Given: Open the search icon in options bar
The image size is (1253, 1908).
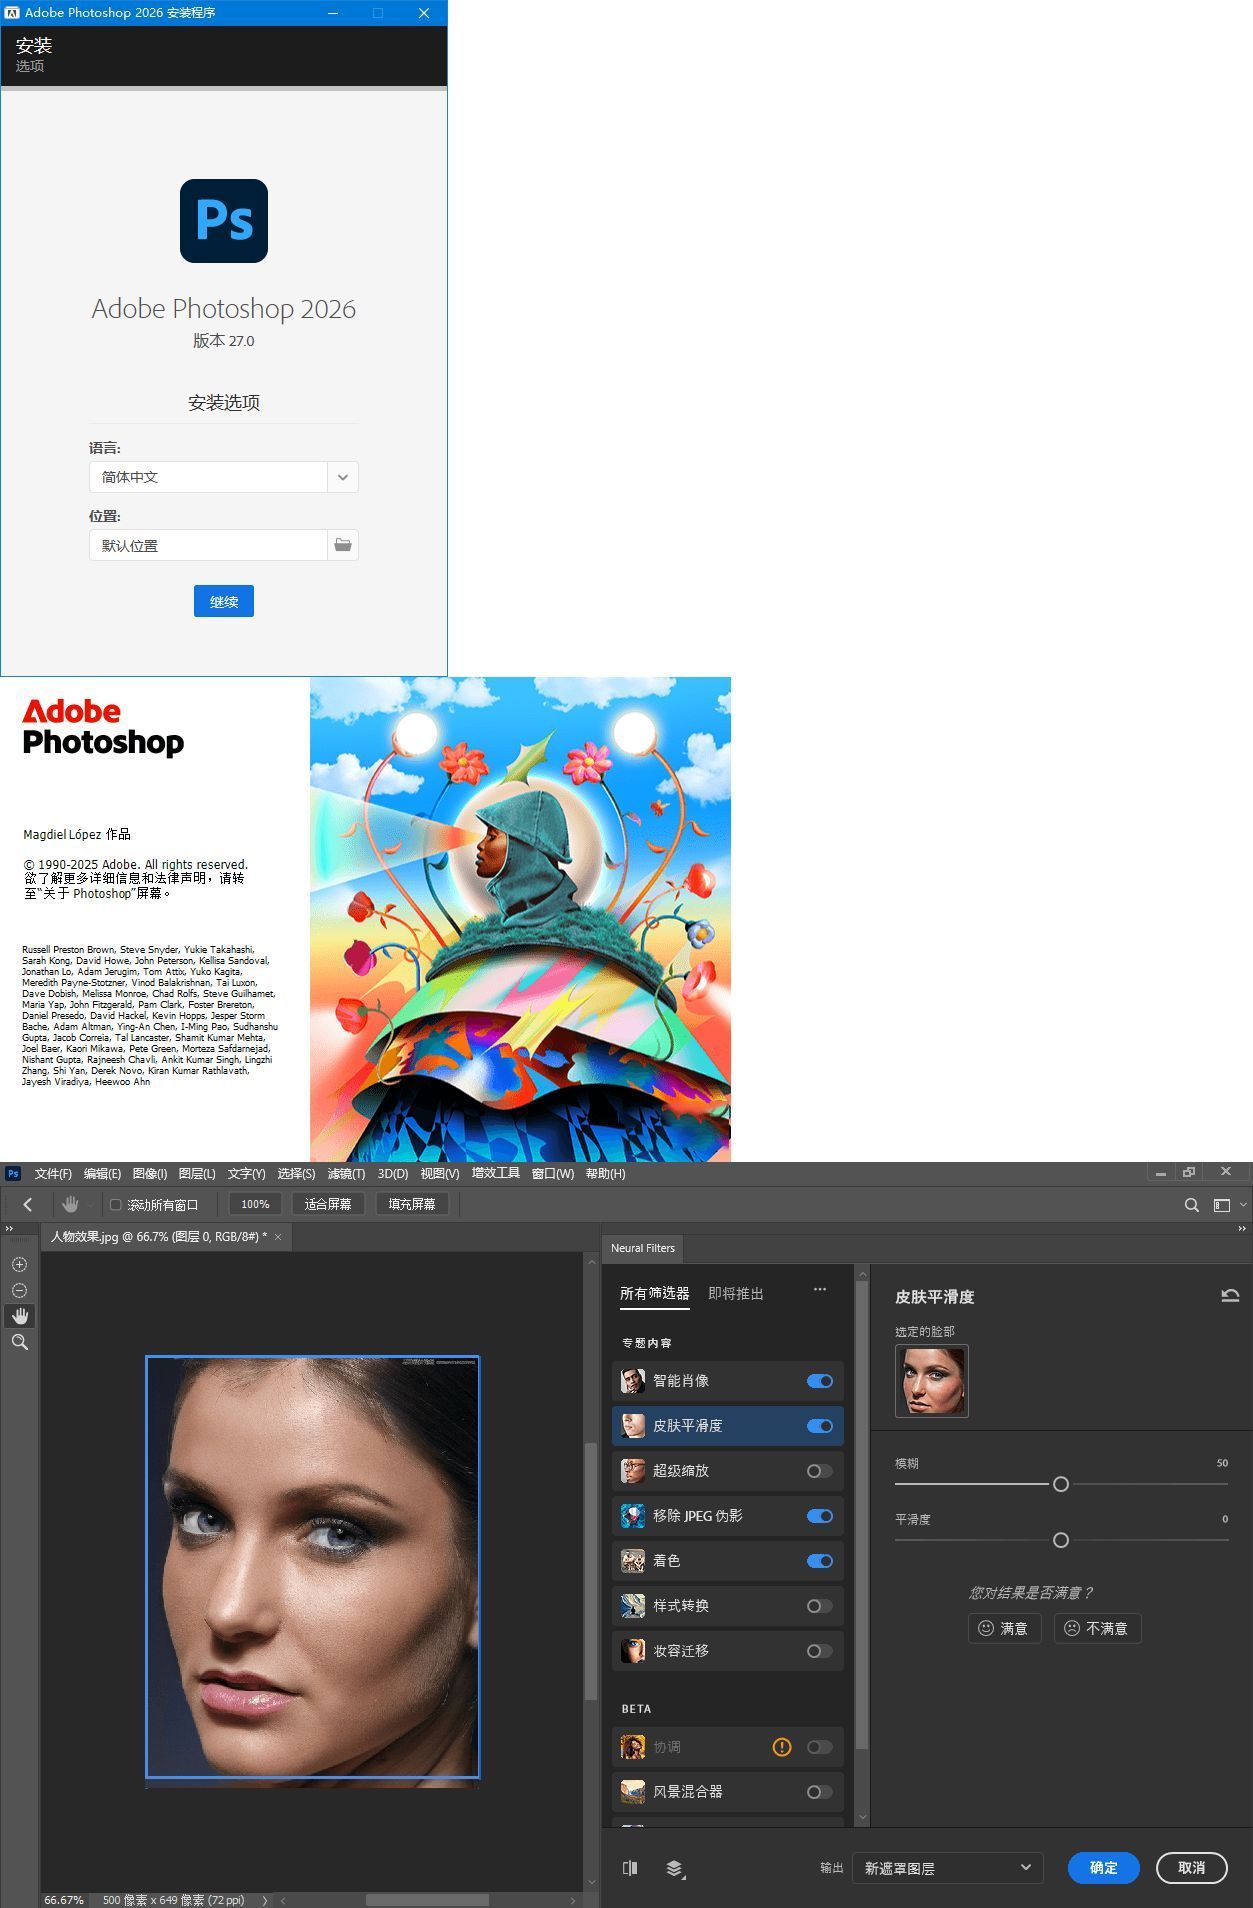Looking at the screenshot, I should coord(1191,1205).
